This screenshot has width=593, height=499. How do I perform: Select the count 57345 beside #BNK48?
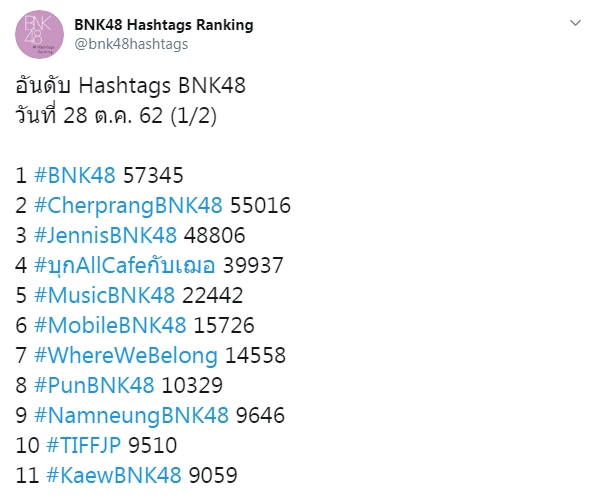153,175
